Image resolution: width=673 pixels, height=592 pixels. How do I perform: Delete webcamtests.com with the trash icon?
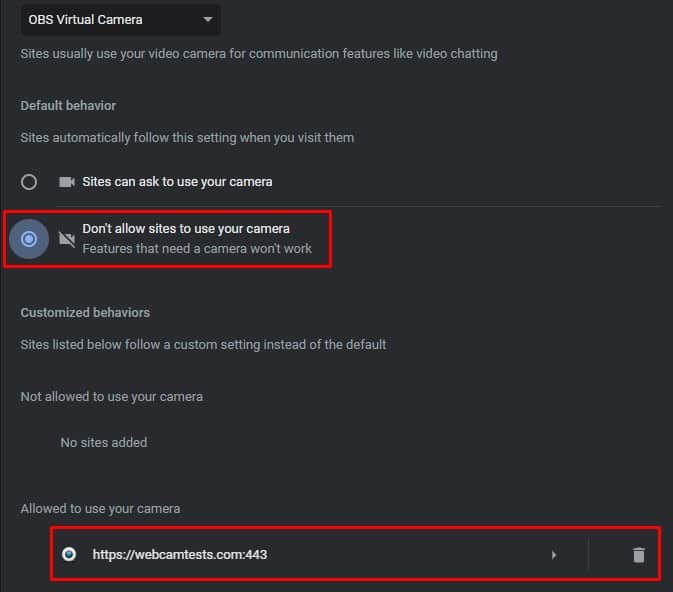click(x=639, y=554)
